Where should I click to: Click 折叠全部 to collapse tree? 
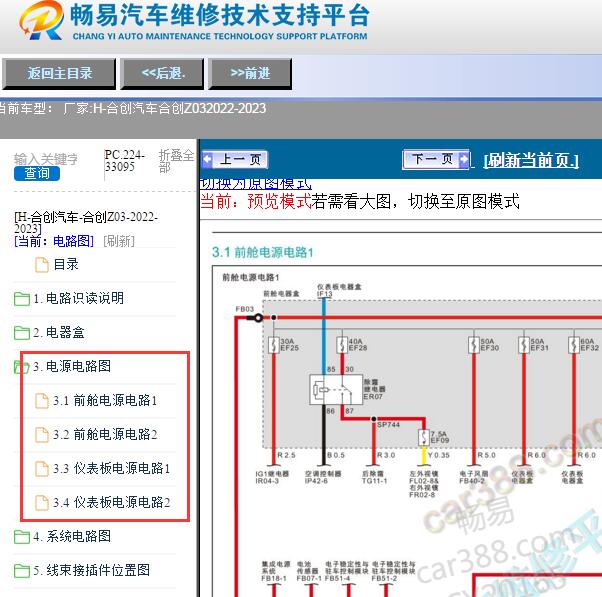176,161
